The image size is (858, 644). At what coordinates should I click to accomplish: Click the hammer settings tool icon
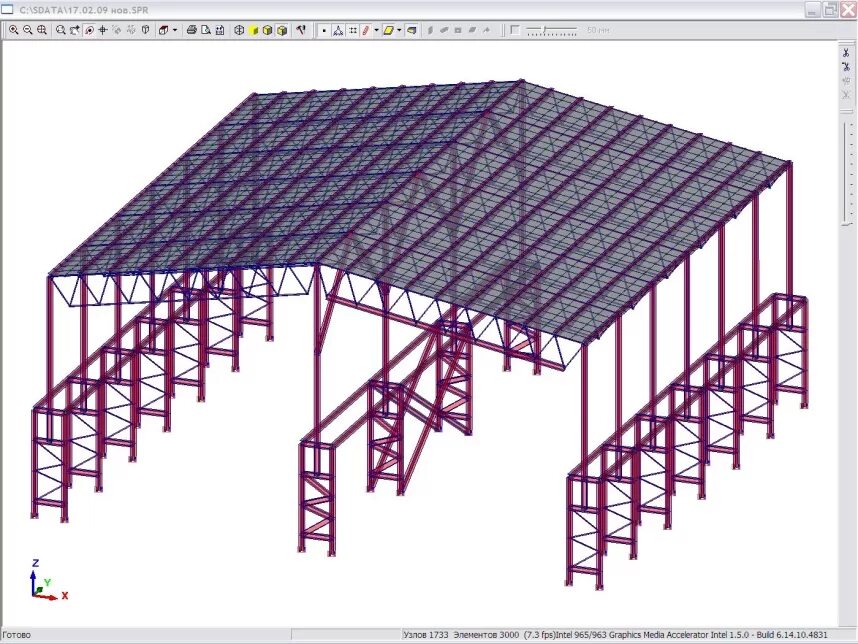click(301, 30)
